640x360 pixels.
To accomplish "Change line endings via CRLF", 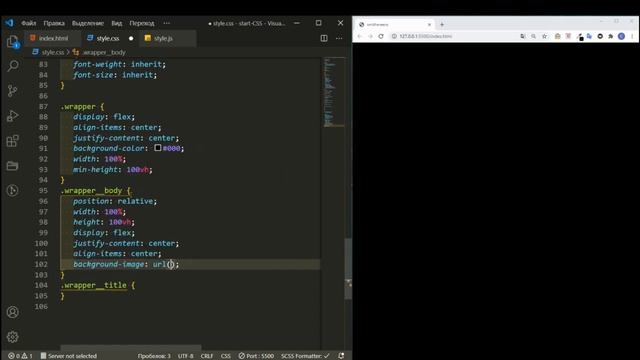I will [x=207, y=356].
